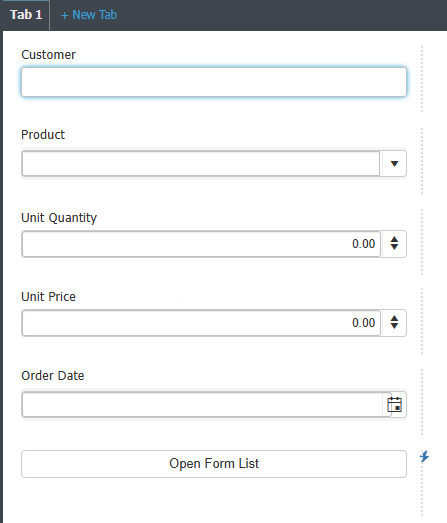447x523 pixels.
Task: Open the Order Date calendar picker
Action: [x=394, y=405]
